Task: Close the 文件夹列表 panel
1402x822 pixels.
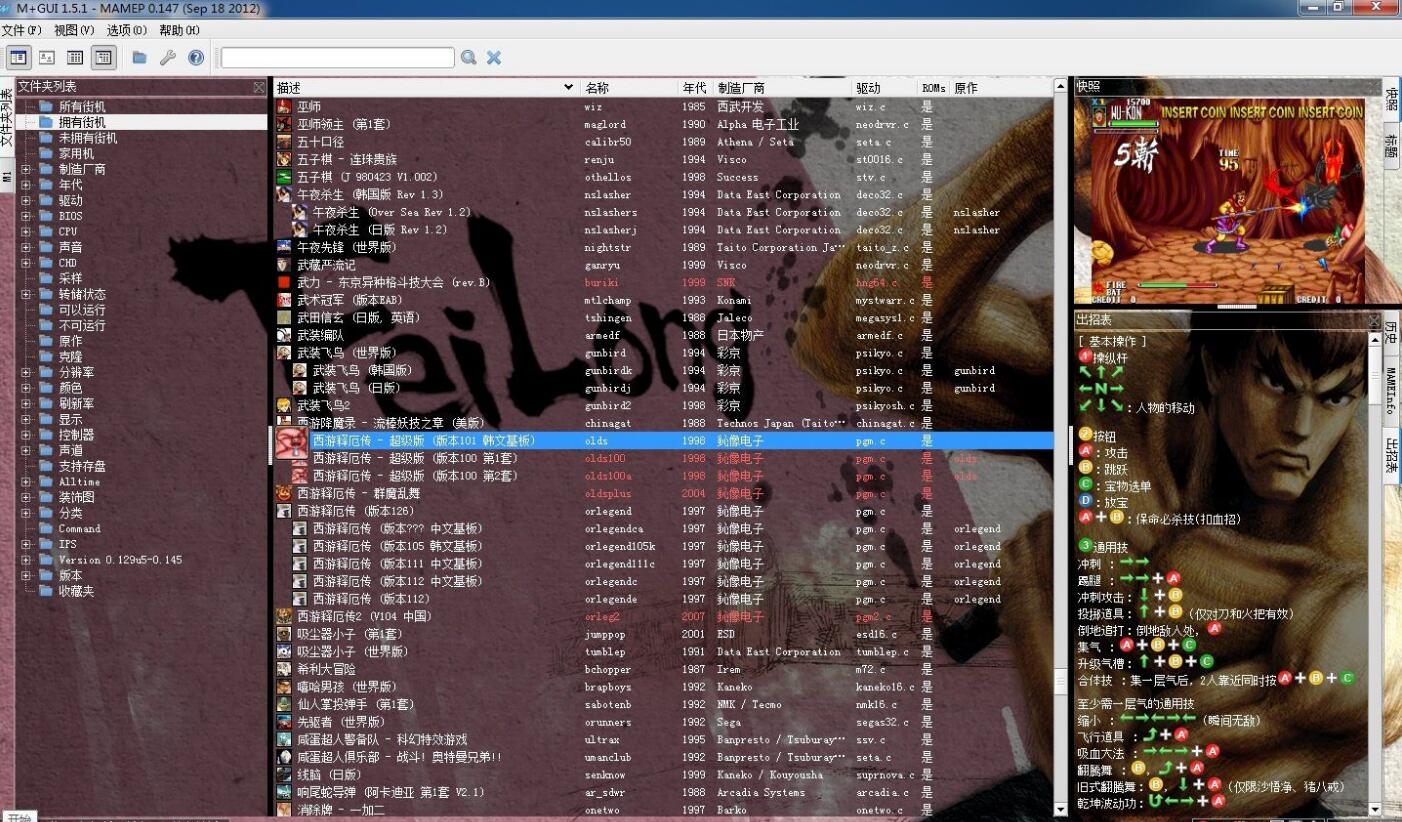Action: (259, 87)
